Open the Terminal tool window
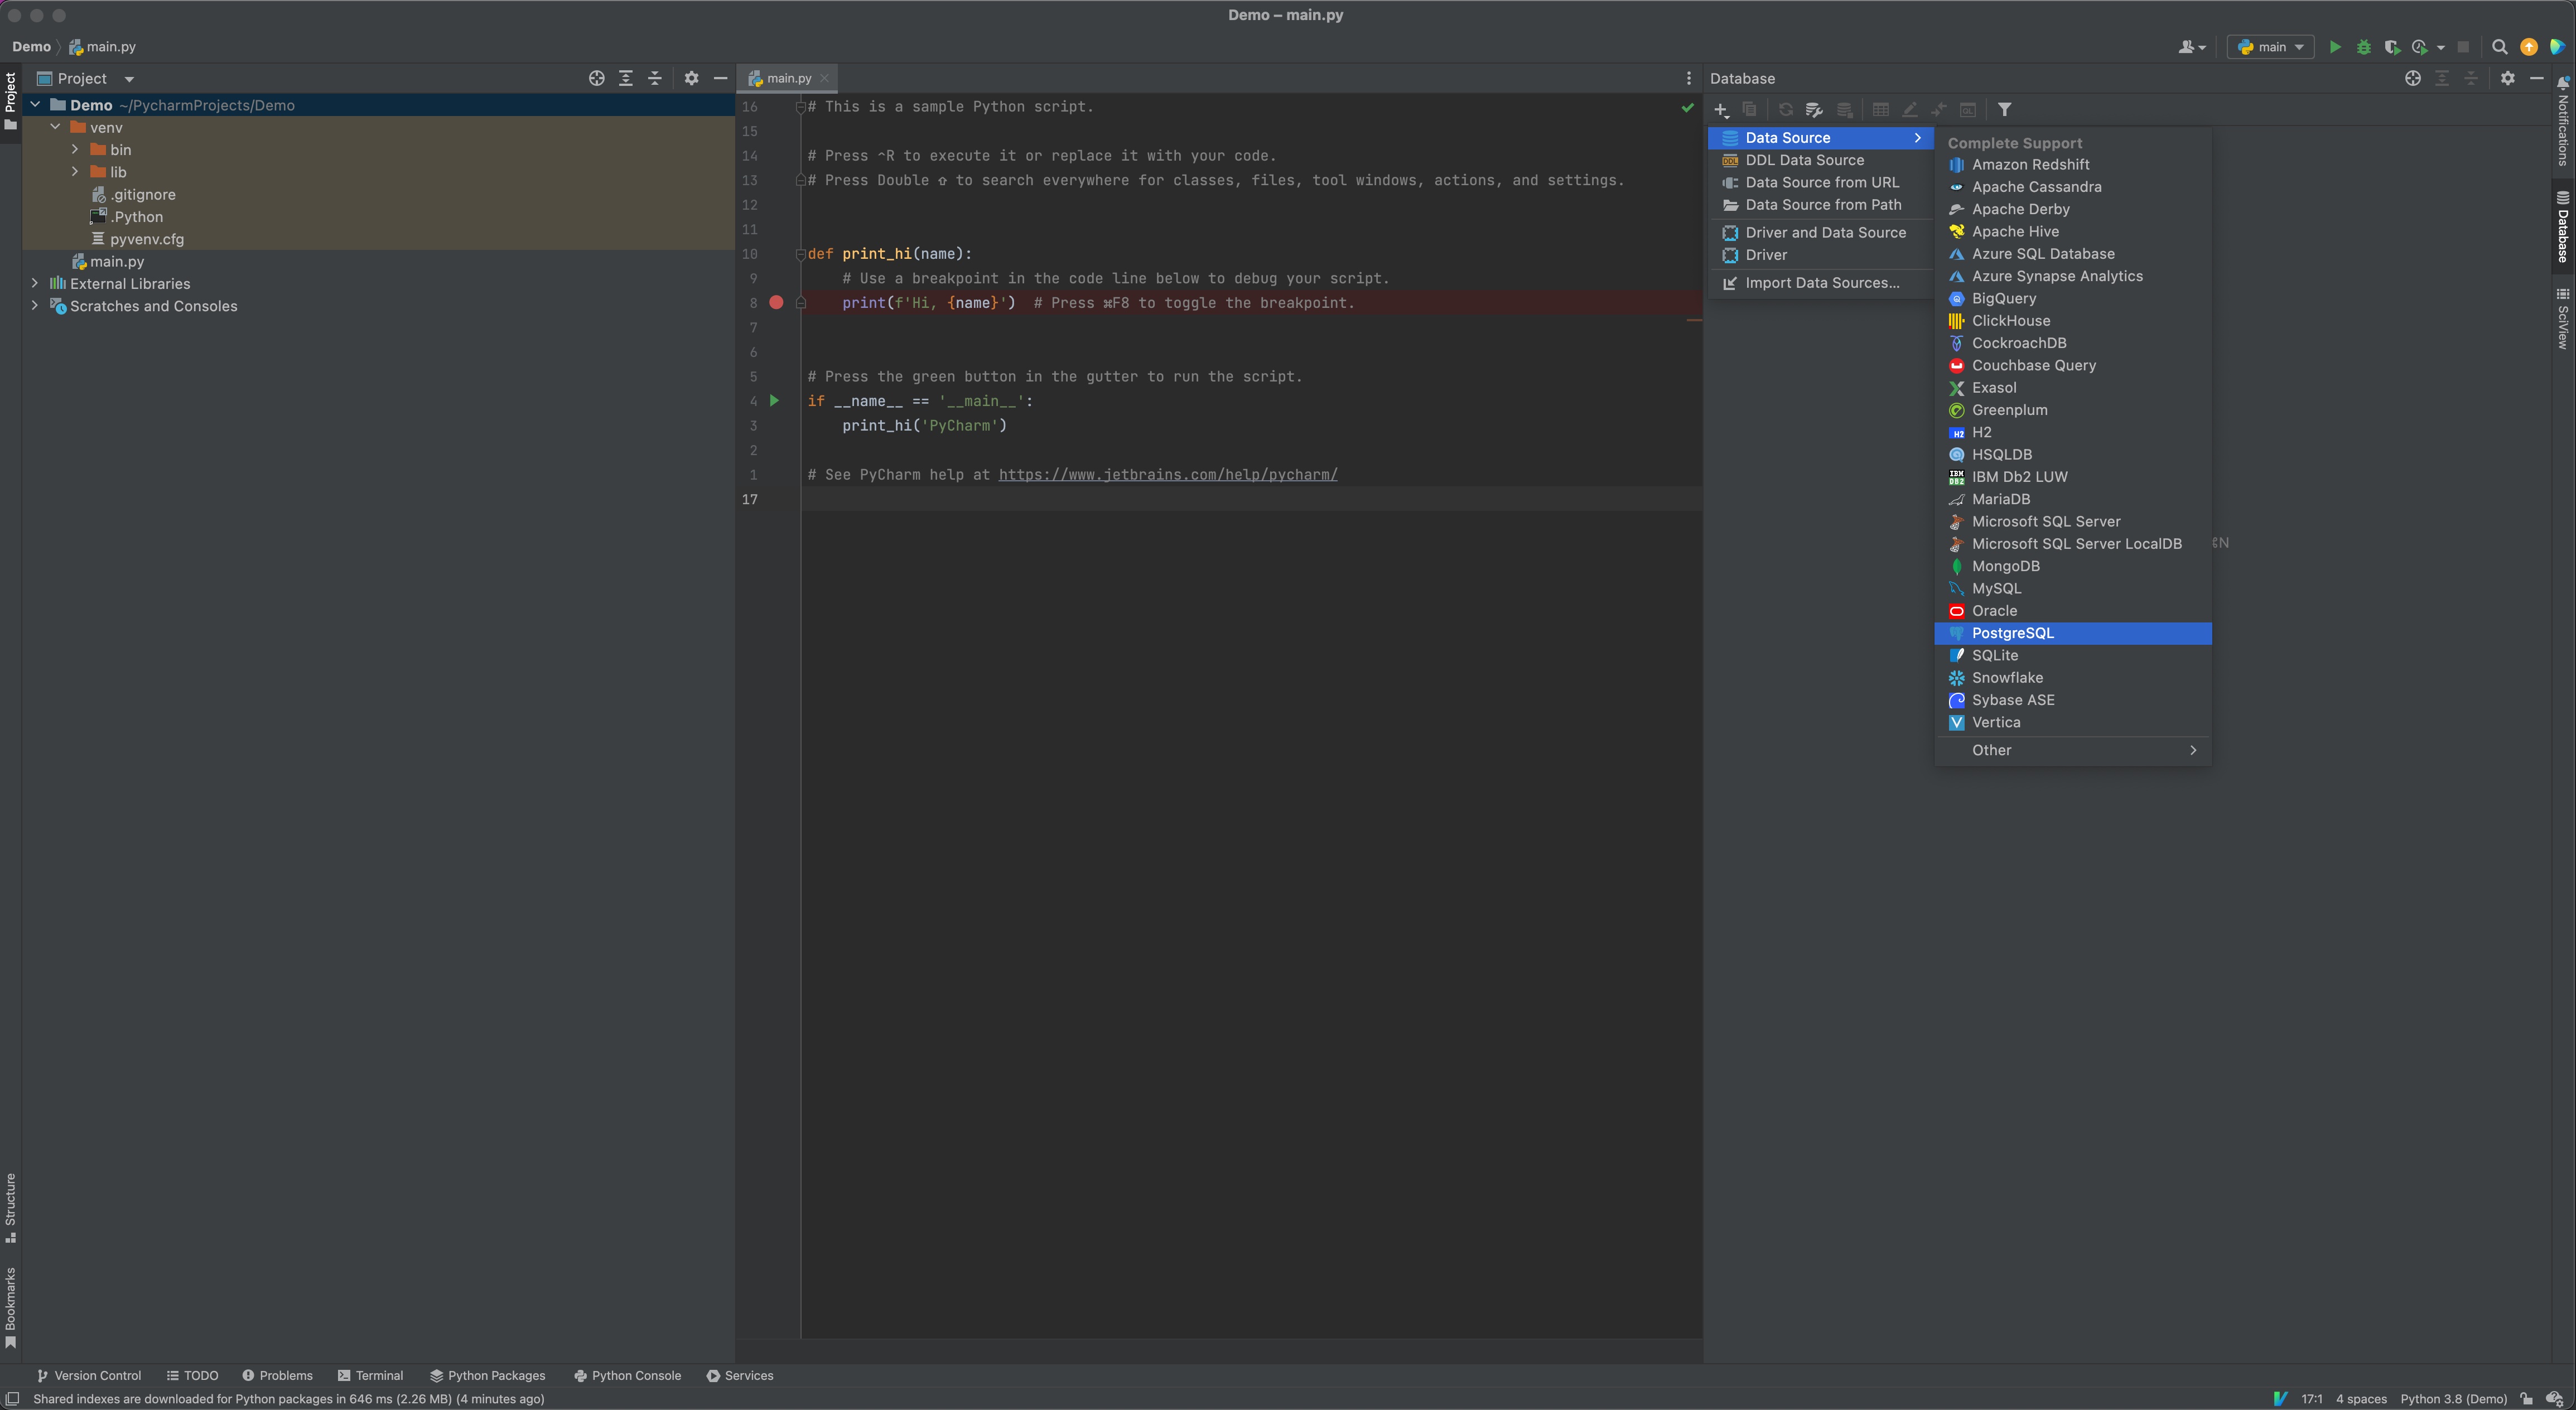Screen dimensions: 2576x1410 (370, 1375)
